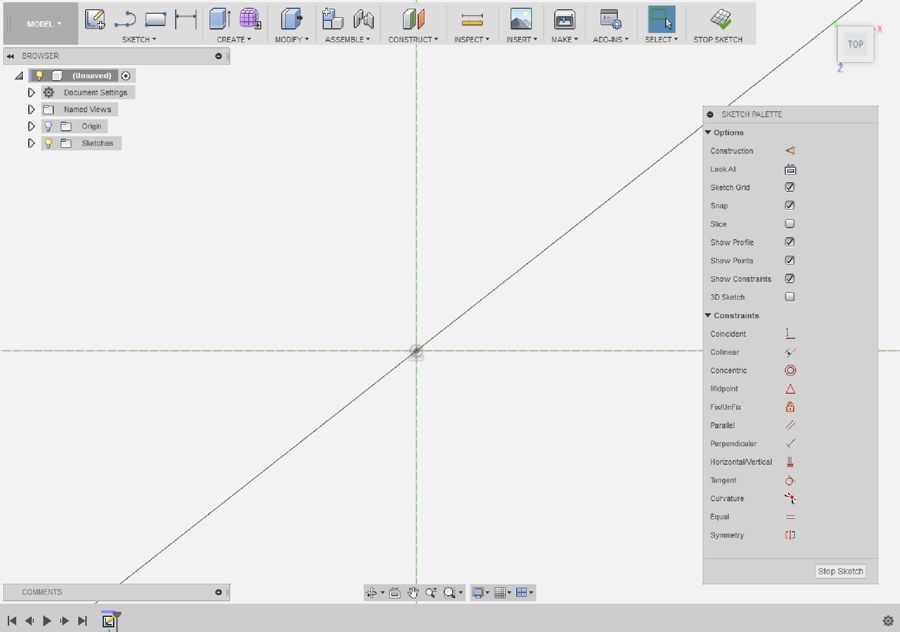Apply the Parallel constraint
The image size is (900, 632).
tap(790, 425)
